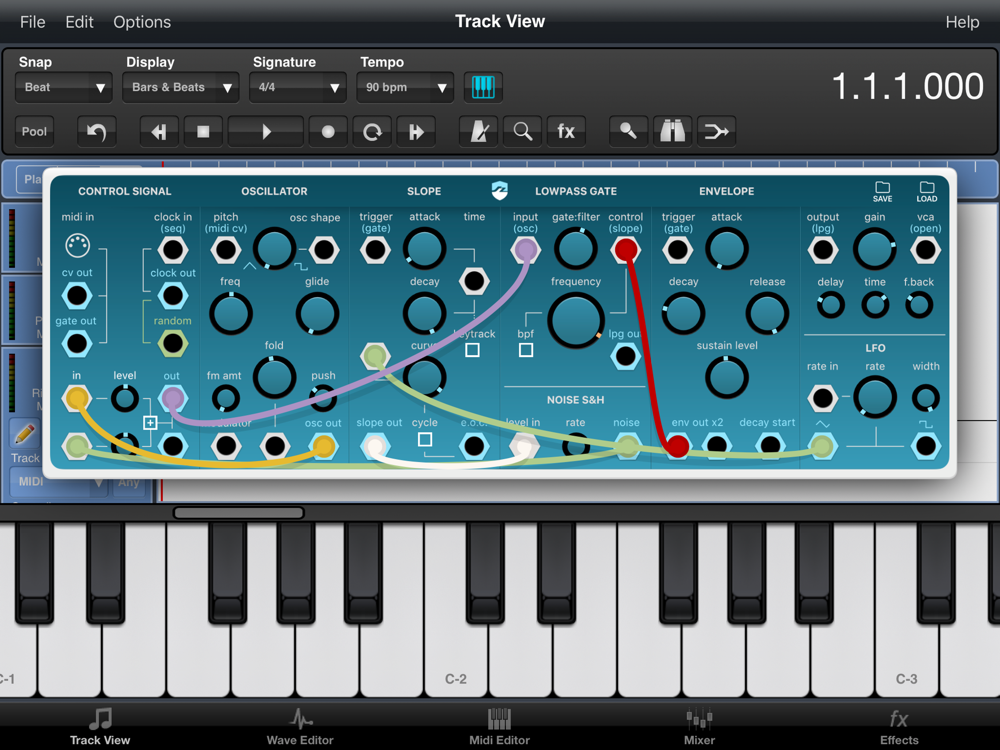The height and width of the screenshot is (750, 1000).
Task: Adjust the lowpass gate frequency knob
Action: (x=576, y=320)
